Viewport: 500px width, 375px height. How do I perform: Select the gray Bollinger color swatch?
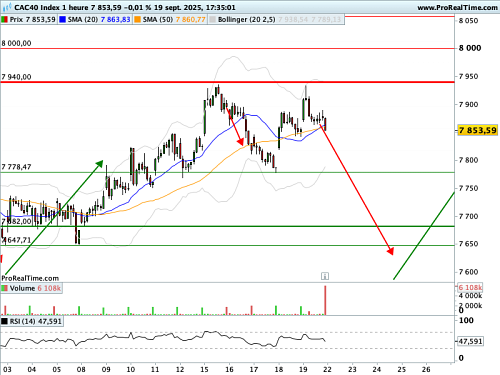click(212, 20)
